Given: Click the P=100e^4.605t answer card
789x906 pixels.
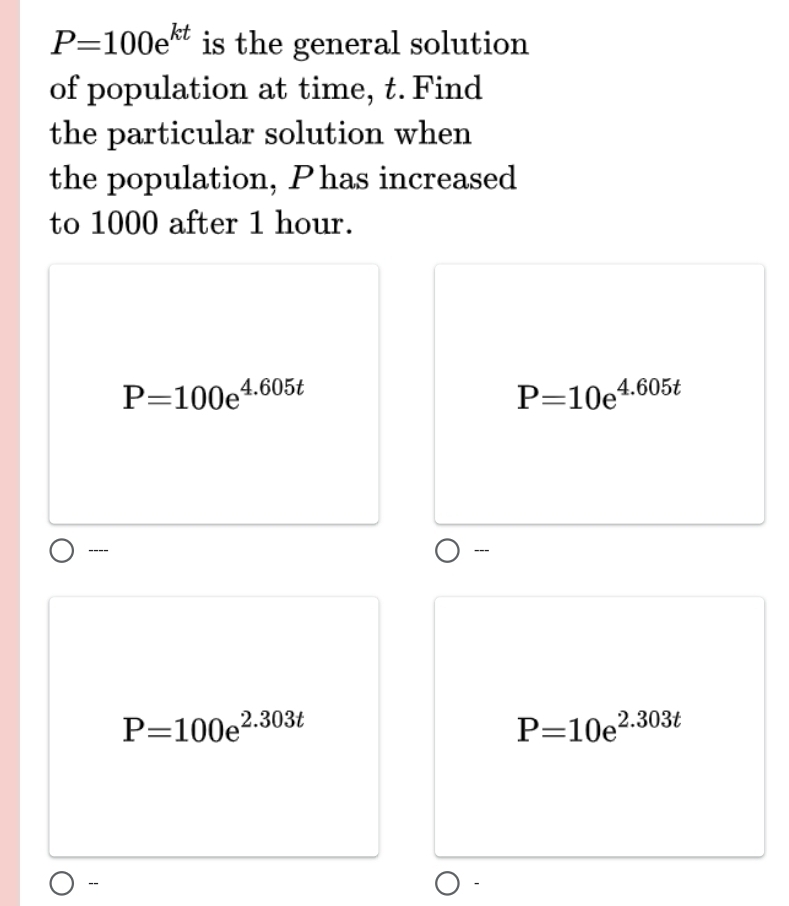Looking at the screenshot, I should pos(214,393).
